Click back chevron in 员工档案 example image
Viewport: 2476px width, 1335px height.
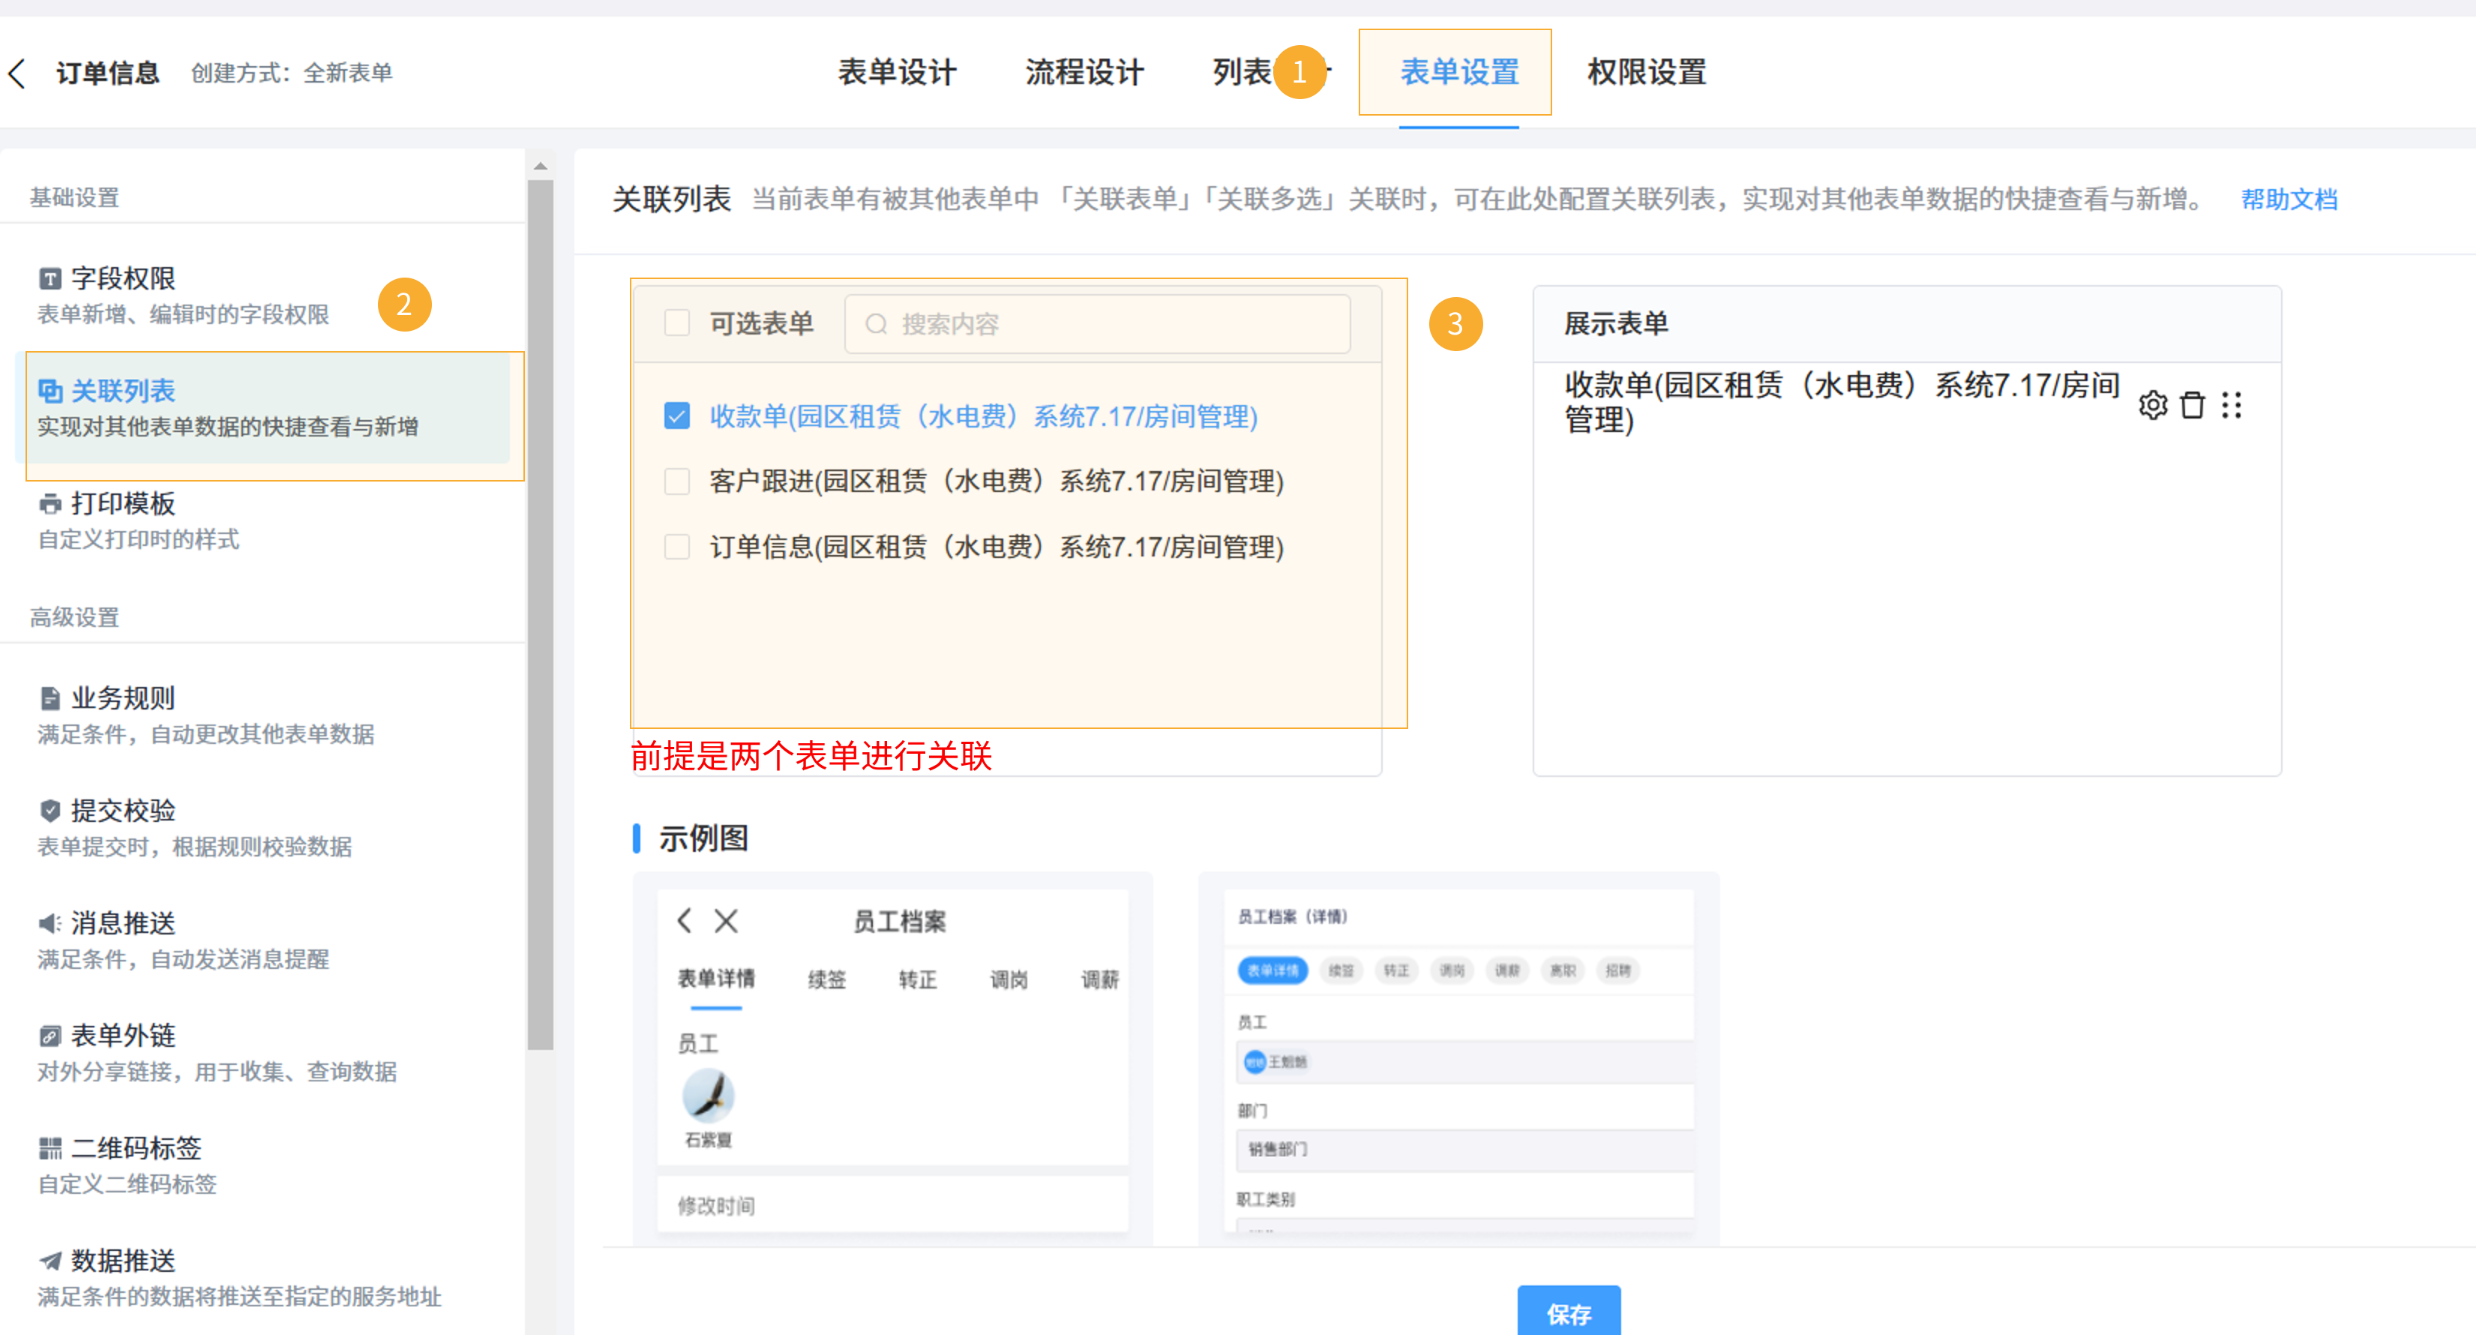[x=685, y=921]
